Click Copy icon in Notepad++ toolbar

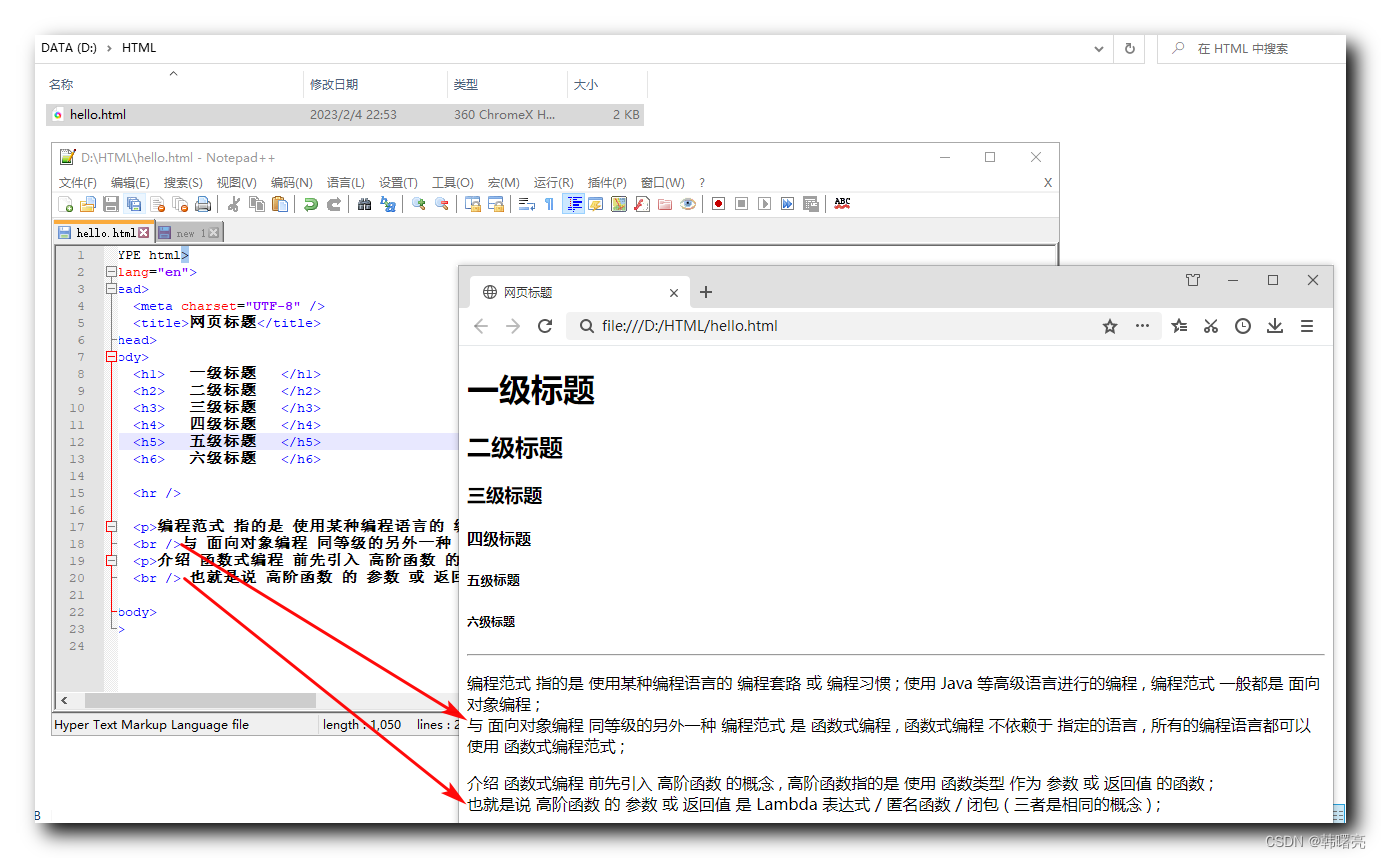tap(257, 204)
